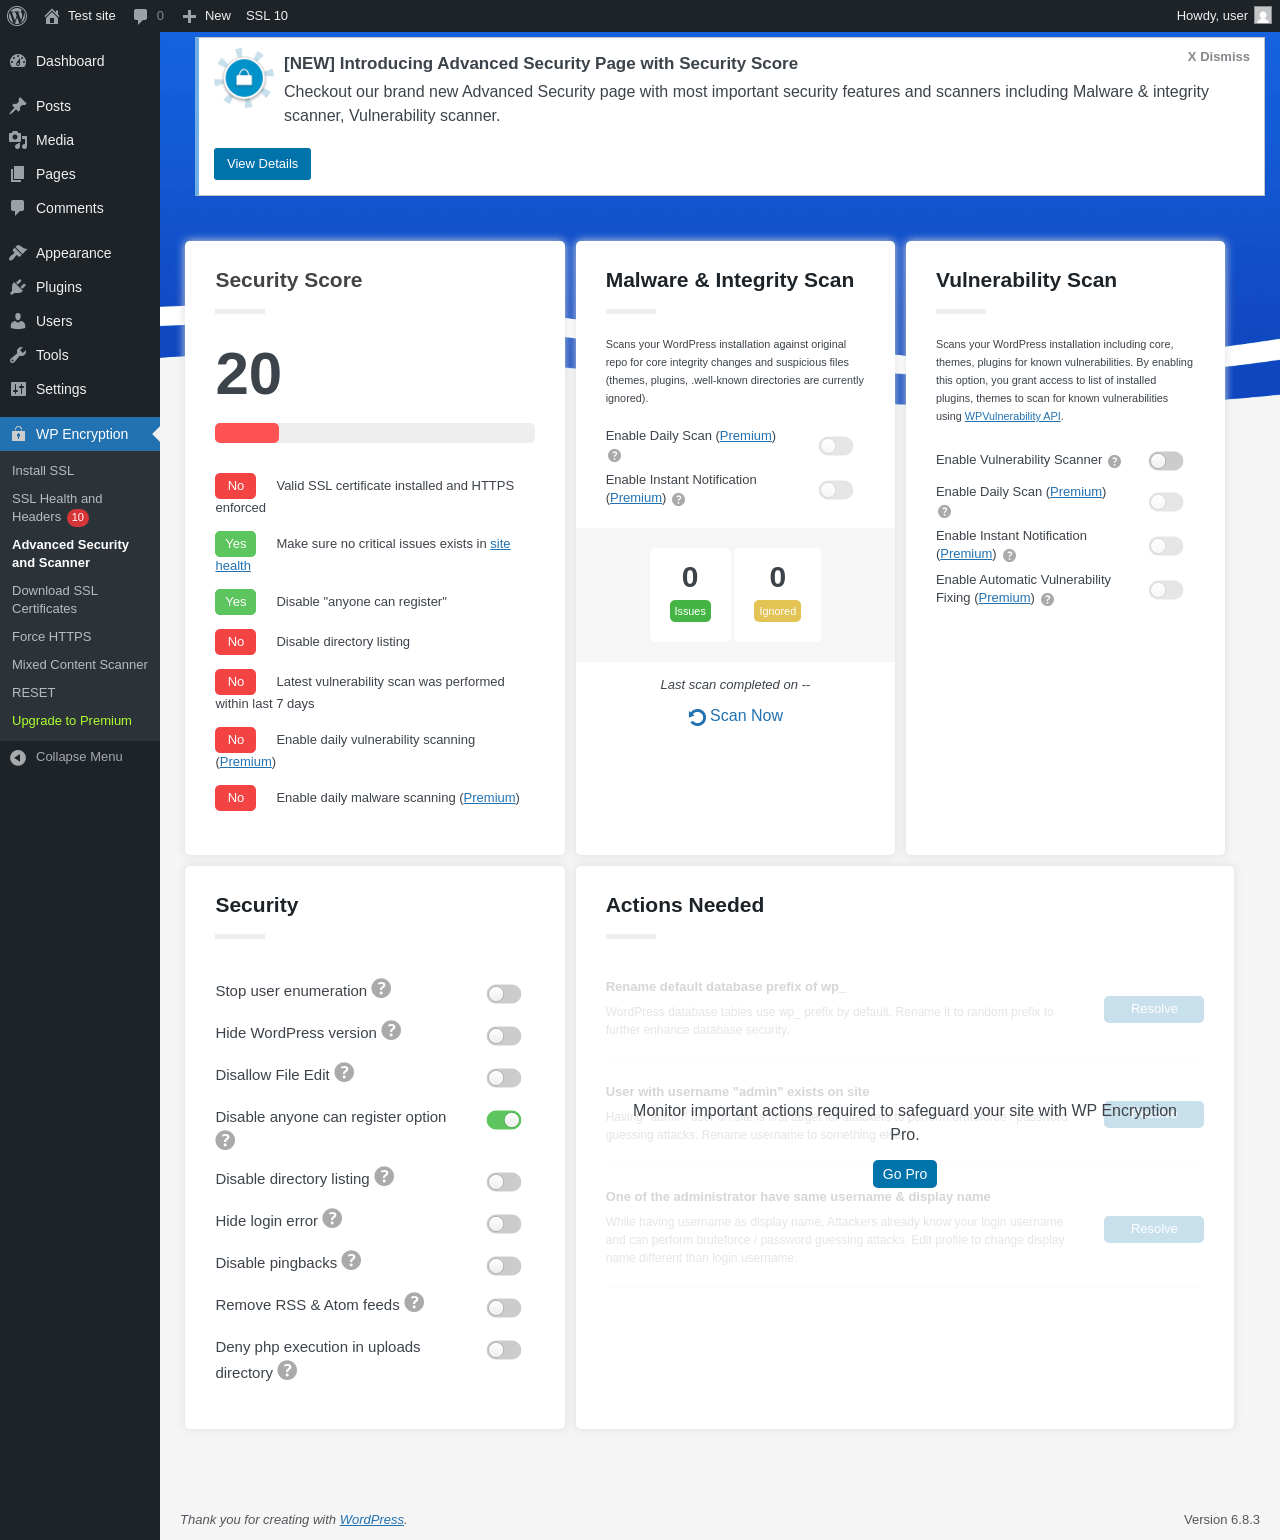This screenshot has height=1540, width=1280.
Task: Click help icon beside Hide WordPress version
Action: [x=391, y=1030]
